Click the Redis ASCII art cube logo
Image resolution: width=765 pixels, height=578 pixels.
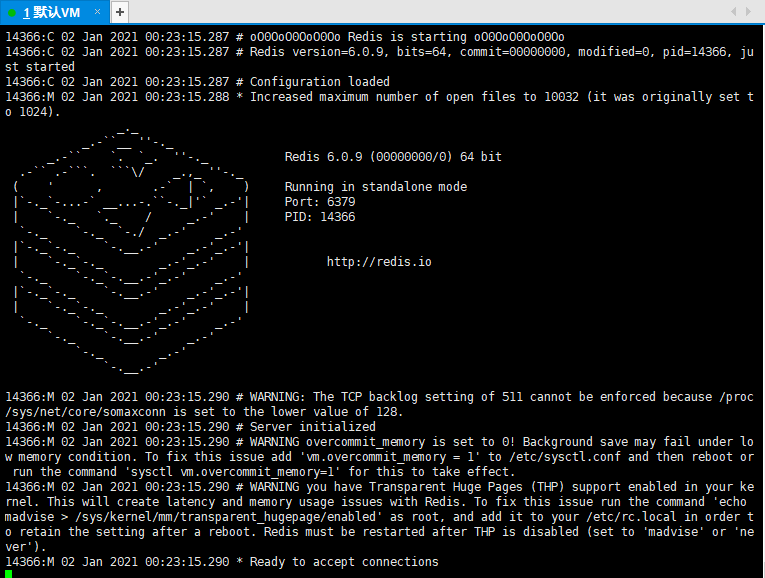[131, 251]
